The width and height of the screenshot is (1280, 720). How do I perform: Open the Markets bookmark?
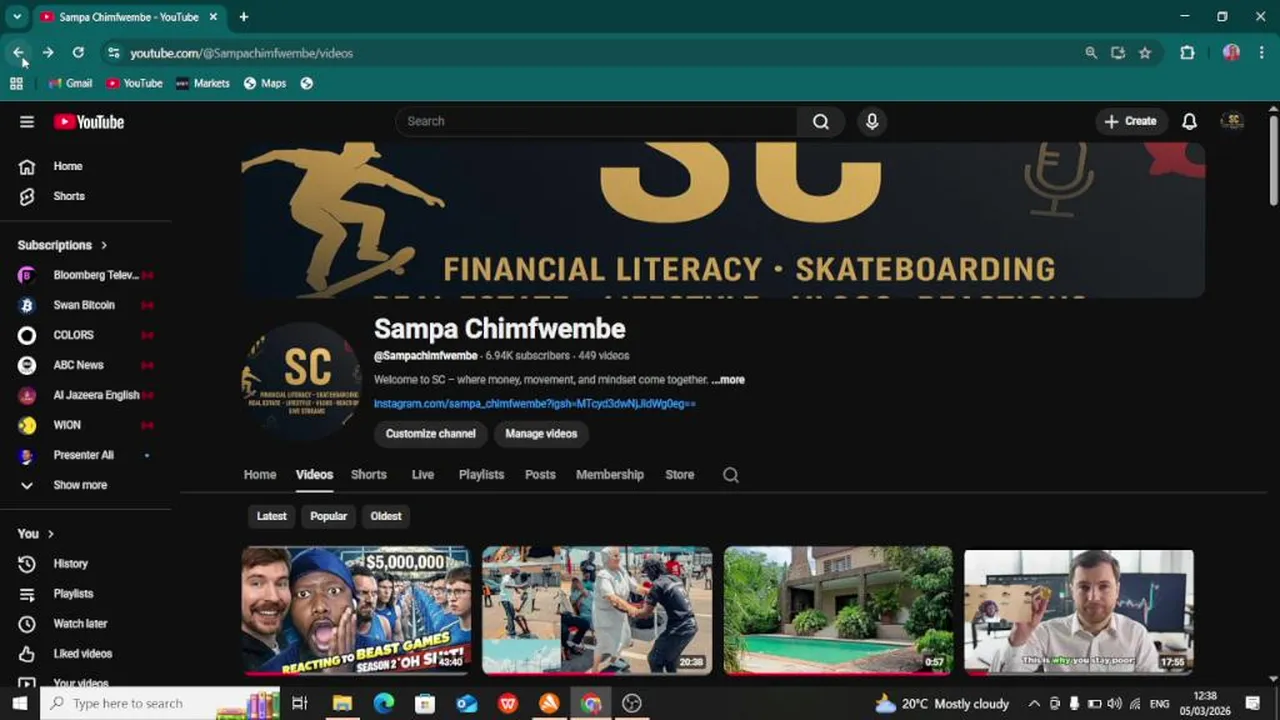click(x=203, y=84)
